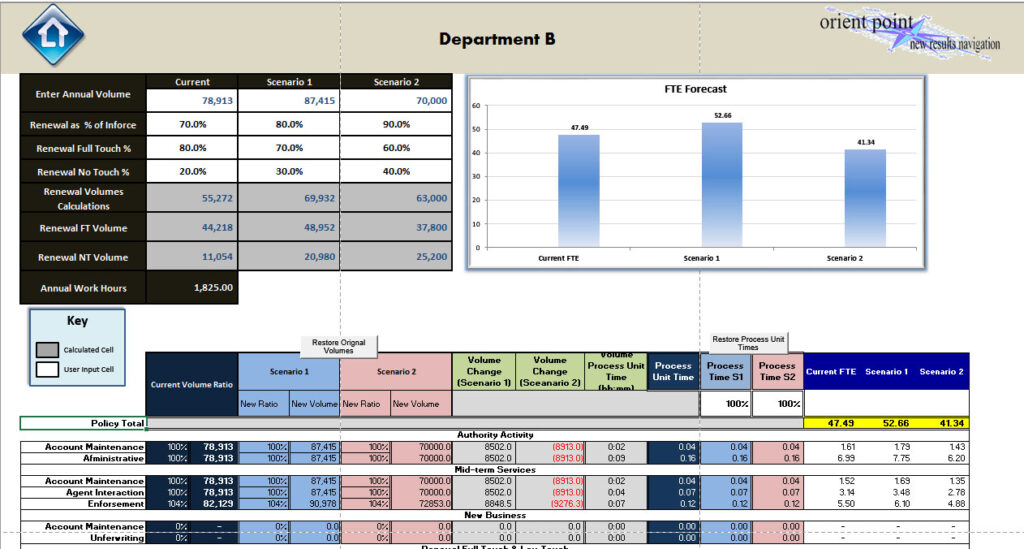
Task: Click Renewal FT Volume value 48,952
Action: (x=289, y=227)
